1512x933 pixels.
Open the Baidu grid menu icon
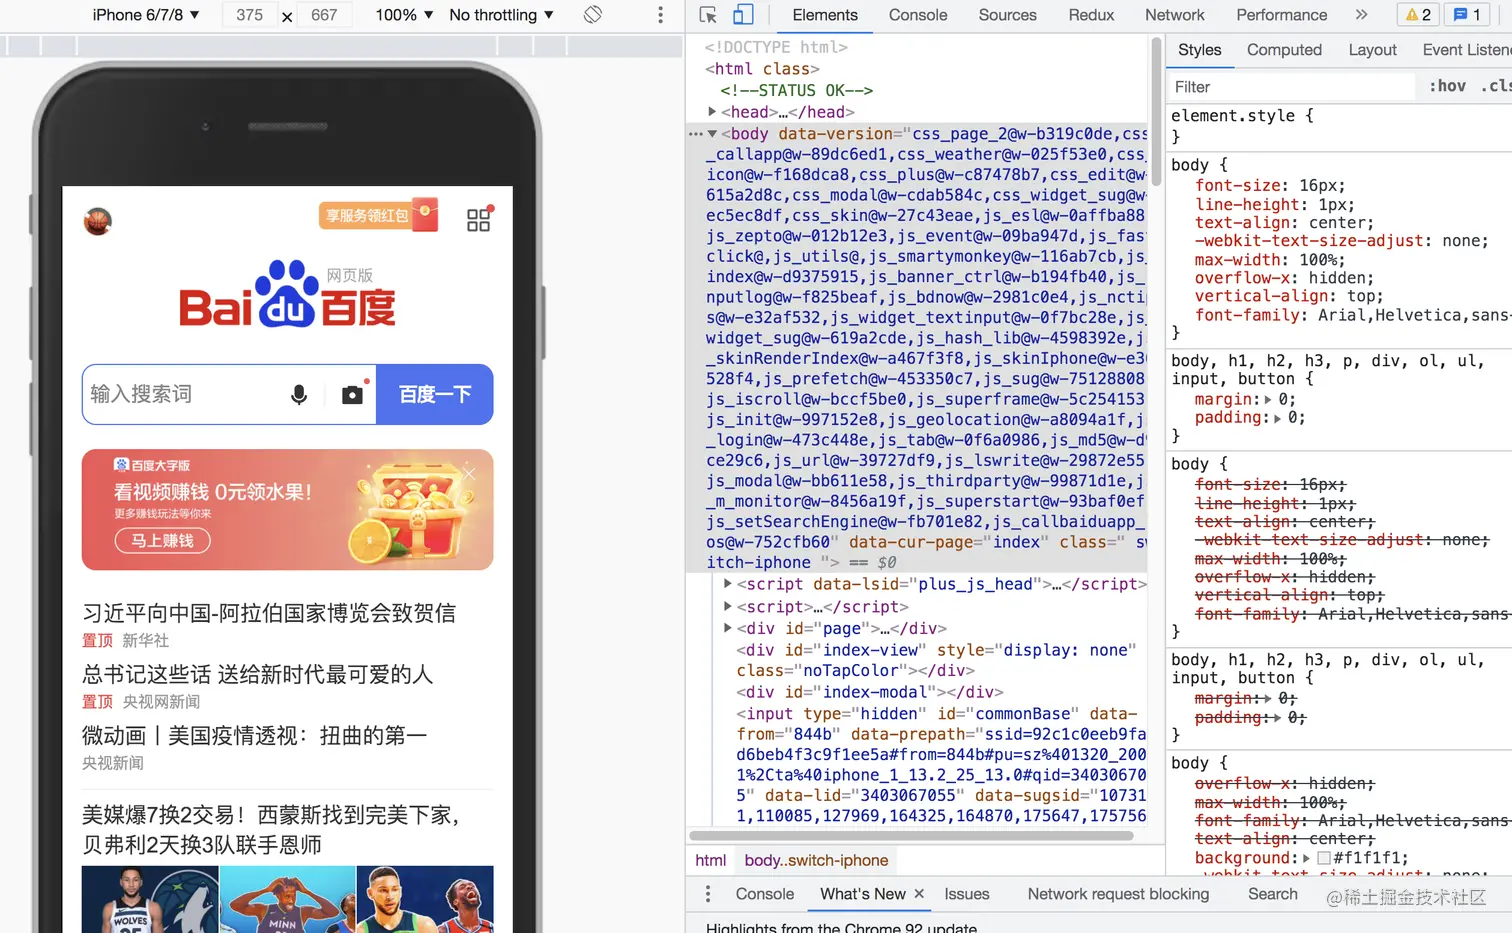pos(479,219)
